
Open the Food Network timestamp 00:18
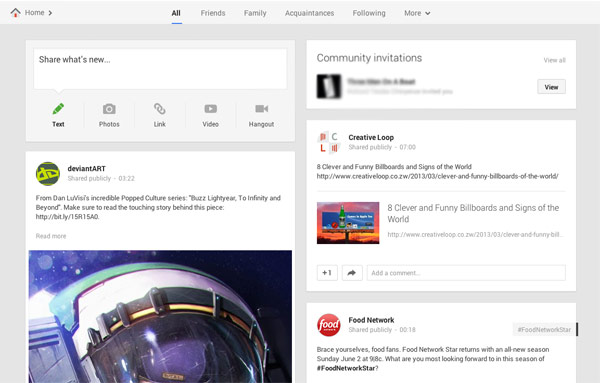(x=408, y=330)
